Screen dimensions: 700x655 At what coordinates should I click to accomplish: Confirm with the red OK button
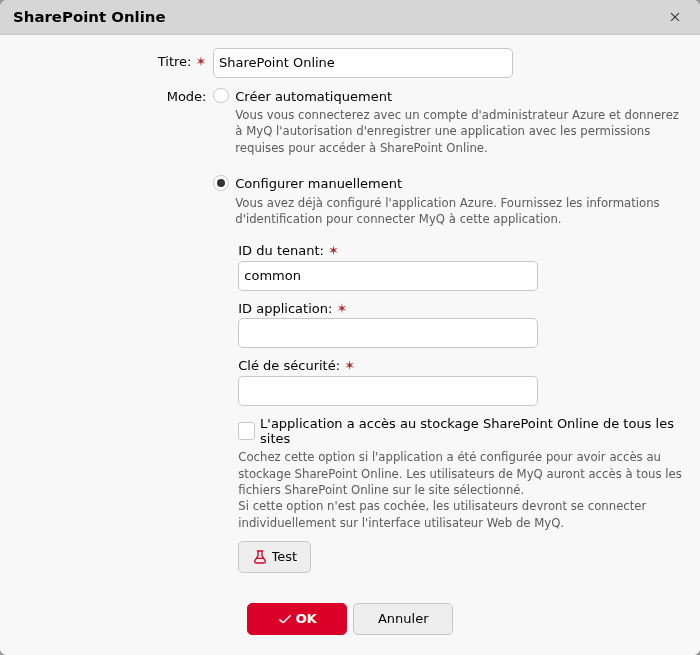tap(297, 619)
